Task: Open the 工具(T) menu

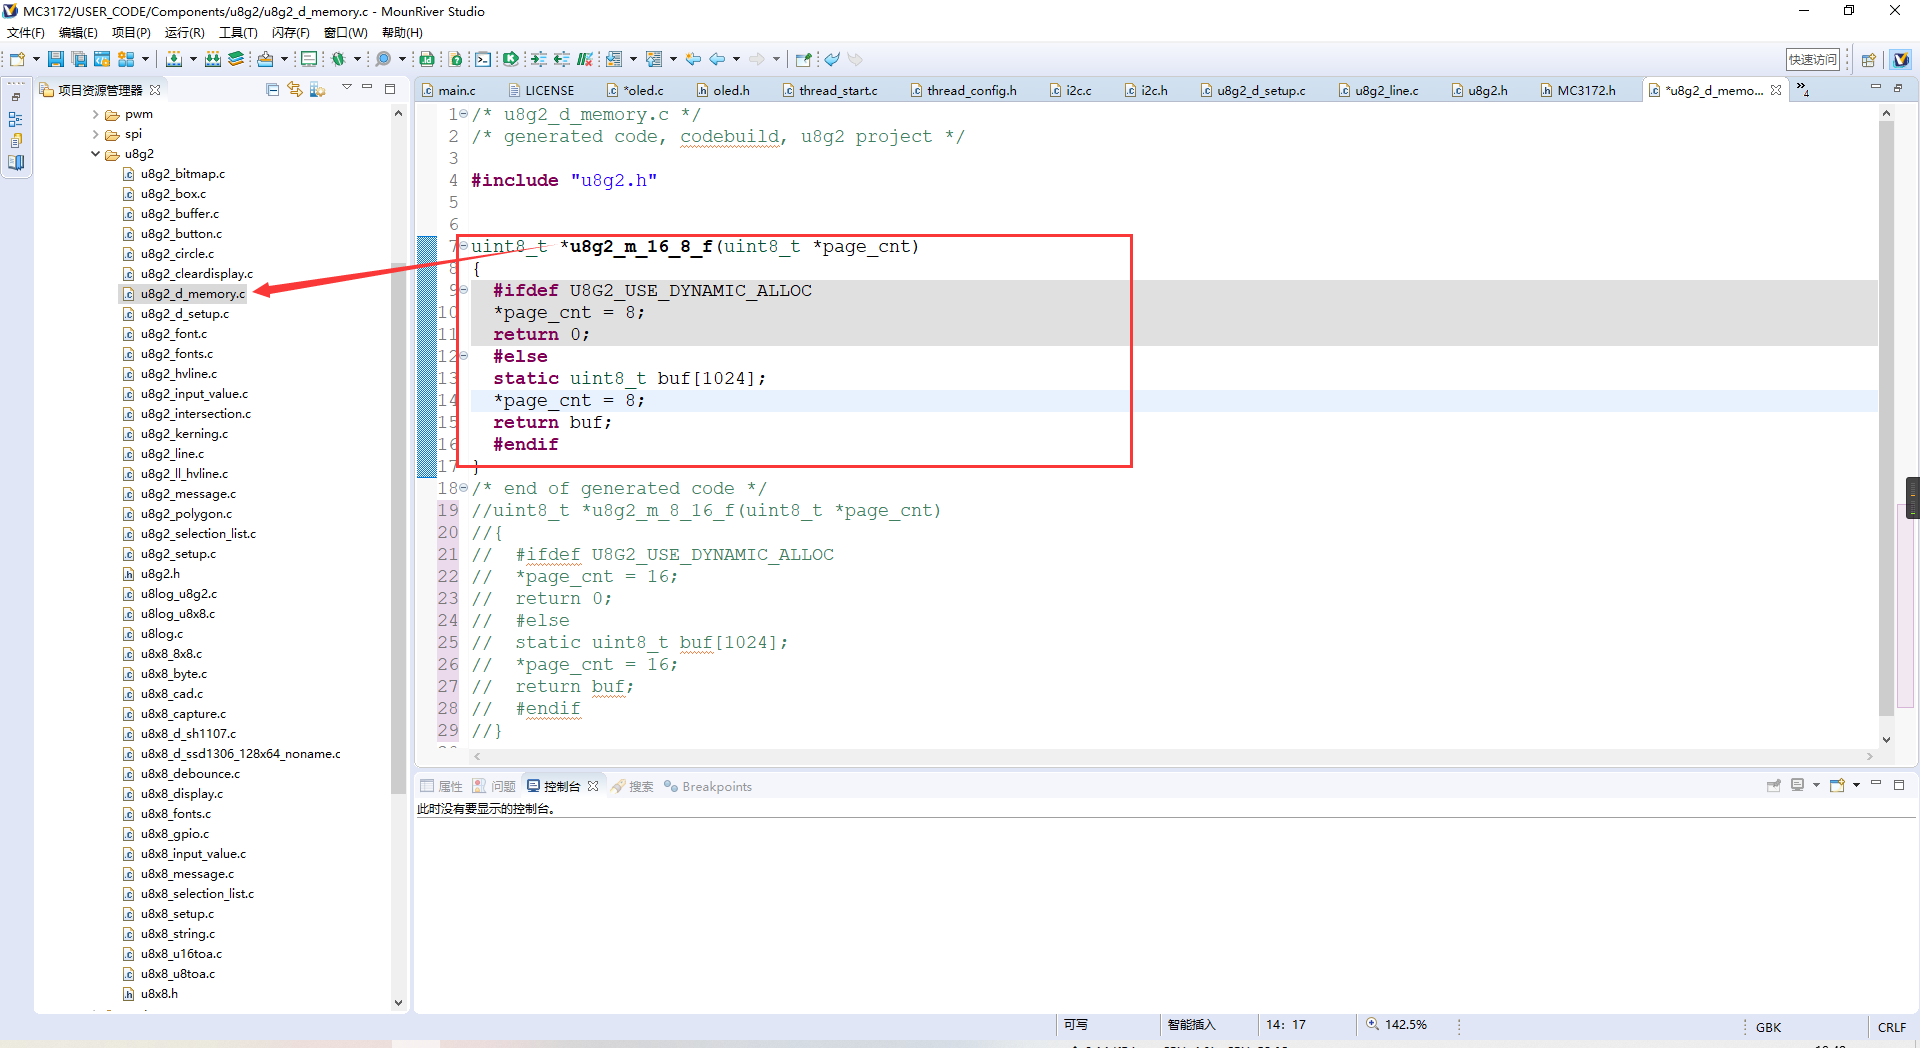Action: click(x=238, y=33)
